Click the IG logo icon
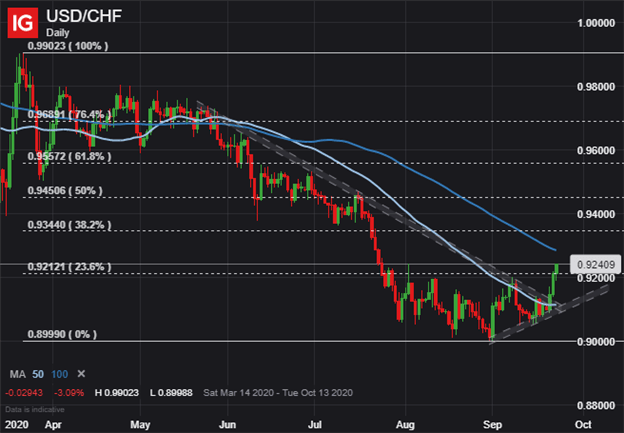This screenshot has width=624, height=433. [23, 23]
